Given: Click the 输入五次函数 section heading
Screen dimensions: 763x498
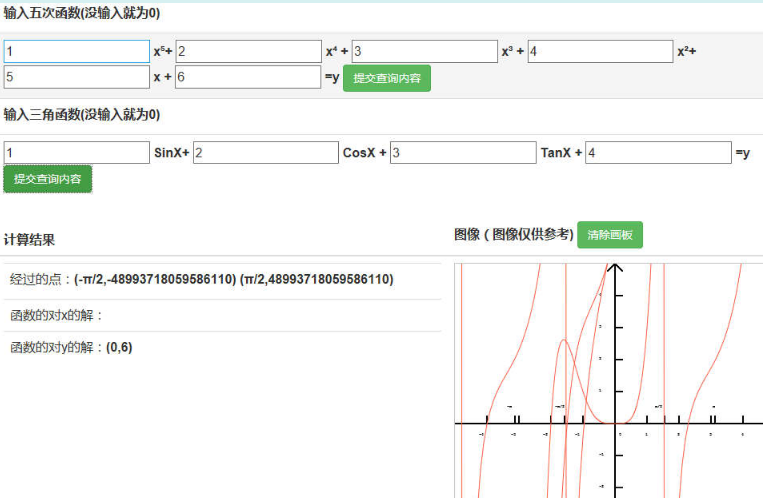Looking at the screenshot, I should pos(81,14).
